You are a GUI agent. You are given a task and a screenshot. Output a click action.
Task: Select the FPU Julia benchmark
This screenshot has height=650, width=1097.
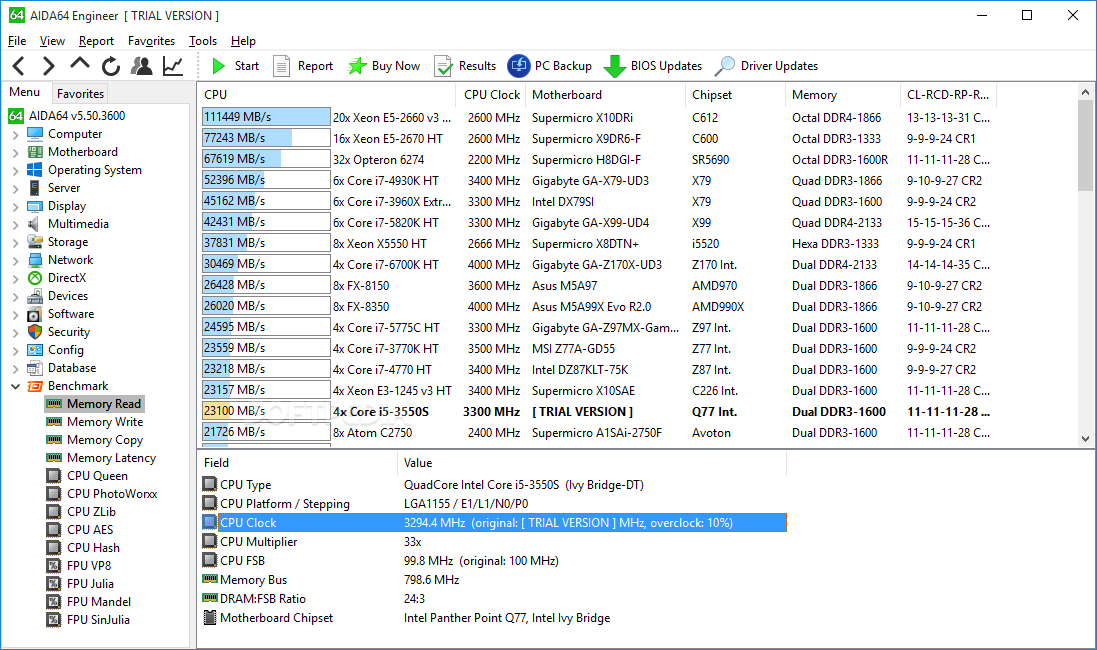[x=80, y=584]
